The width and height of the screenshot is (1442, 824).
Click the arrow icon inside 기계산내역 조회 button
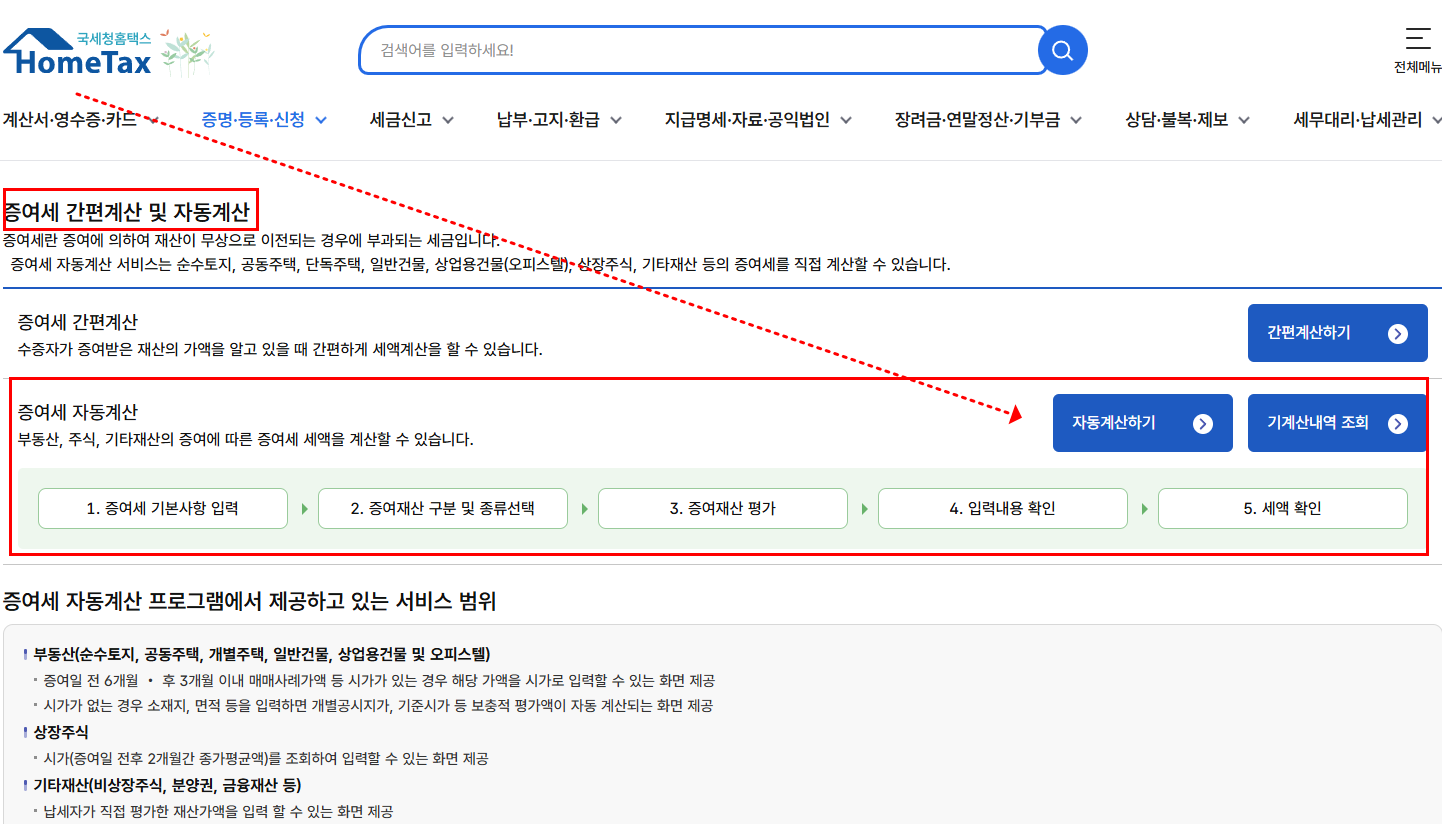(1398, 422)
